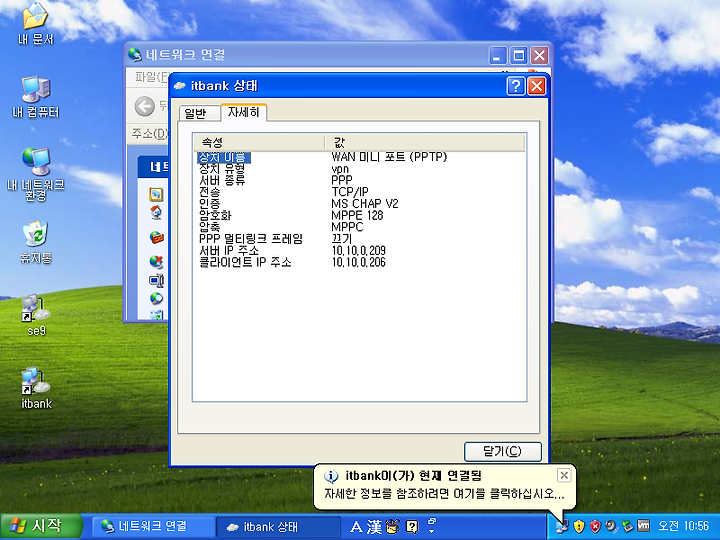This screenshot has width=720, height=540.
Task: Click the itbank connected balloon message text
Action: tap(444, 494)
